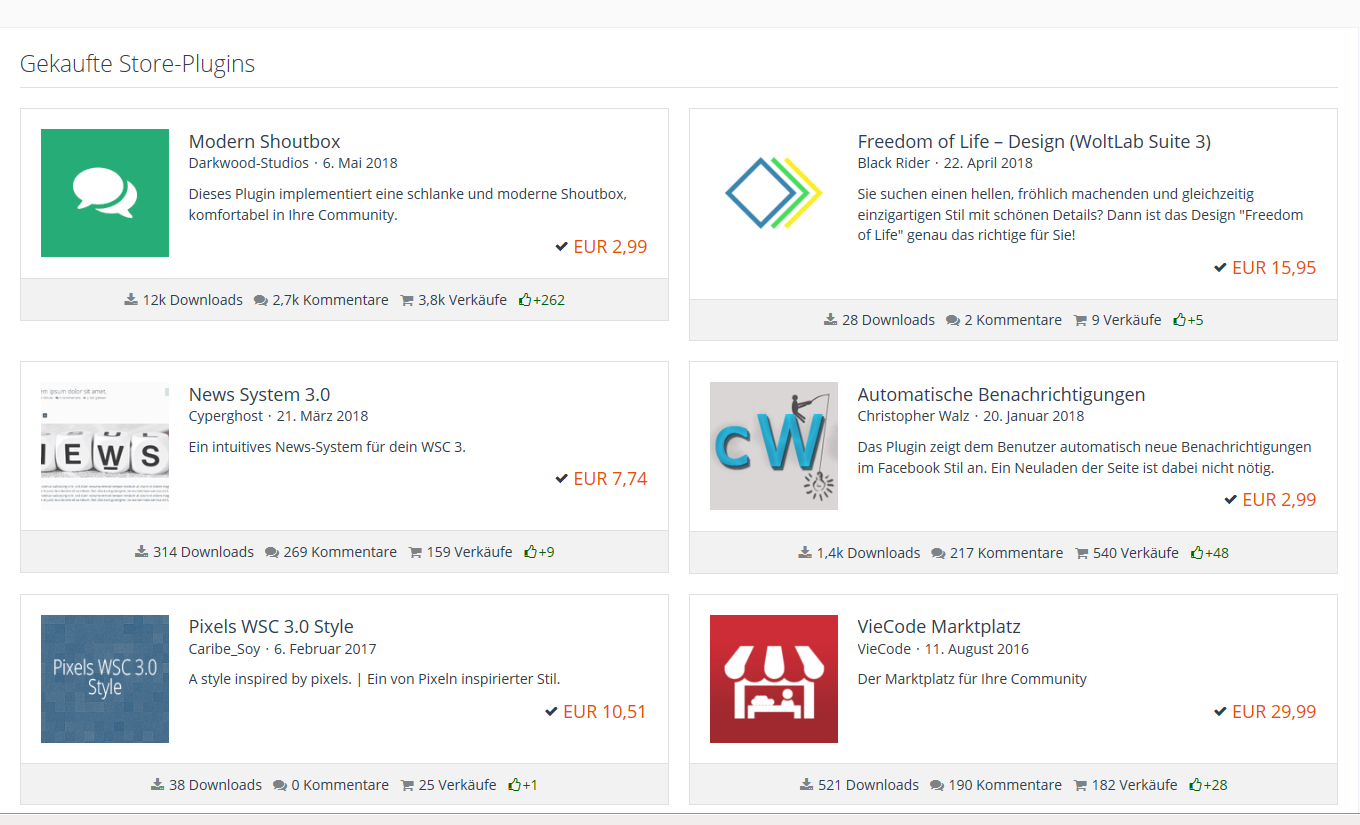Visit author Darkwood-Studios profile
Screen dimensions: 1360x825
tap(249, 163)
